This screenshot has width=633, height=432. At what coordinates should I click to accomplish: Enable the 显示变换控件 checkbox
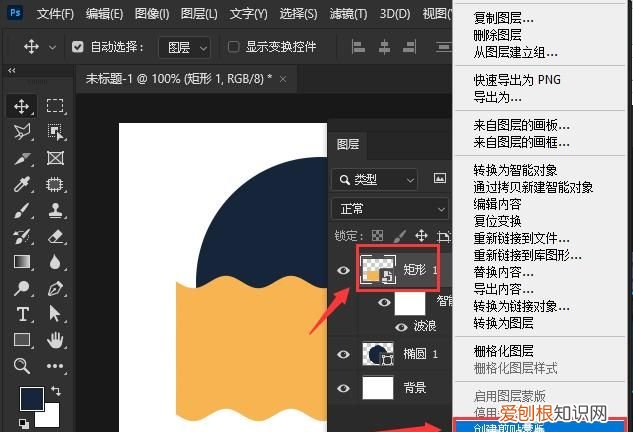pyautogui.click(x=233, y=46)
